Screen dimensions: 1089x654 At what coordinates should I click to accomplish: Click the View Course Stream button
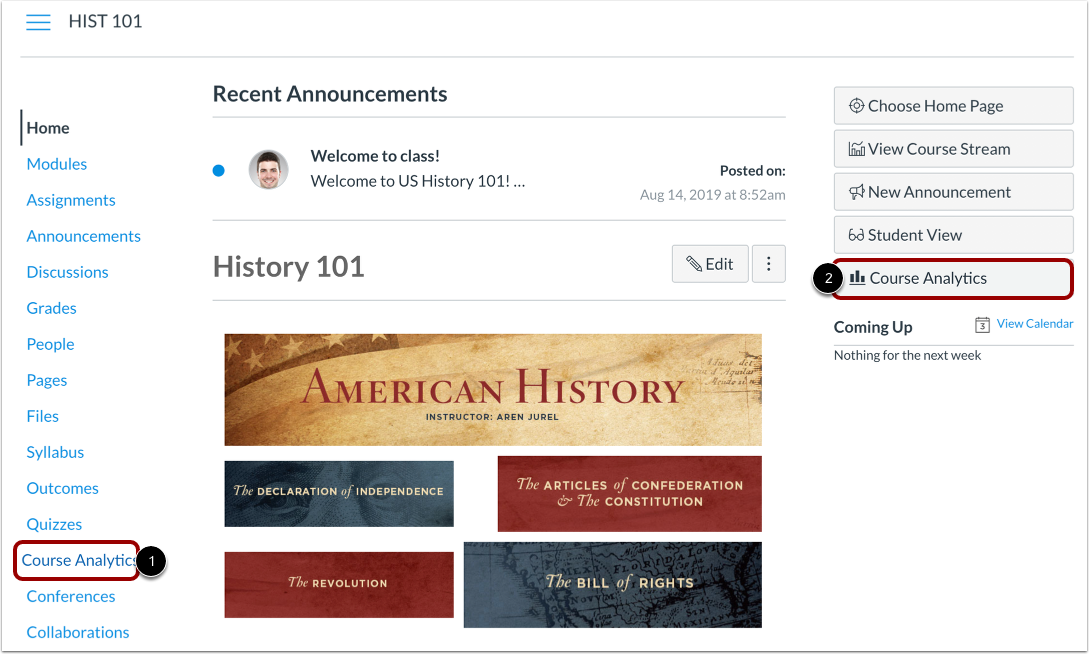point(954,149)
